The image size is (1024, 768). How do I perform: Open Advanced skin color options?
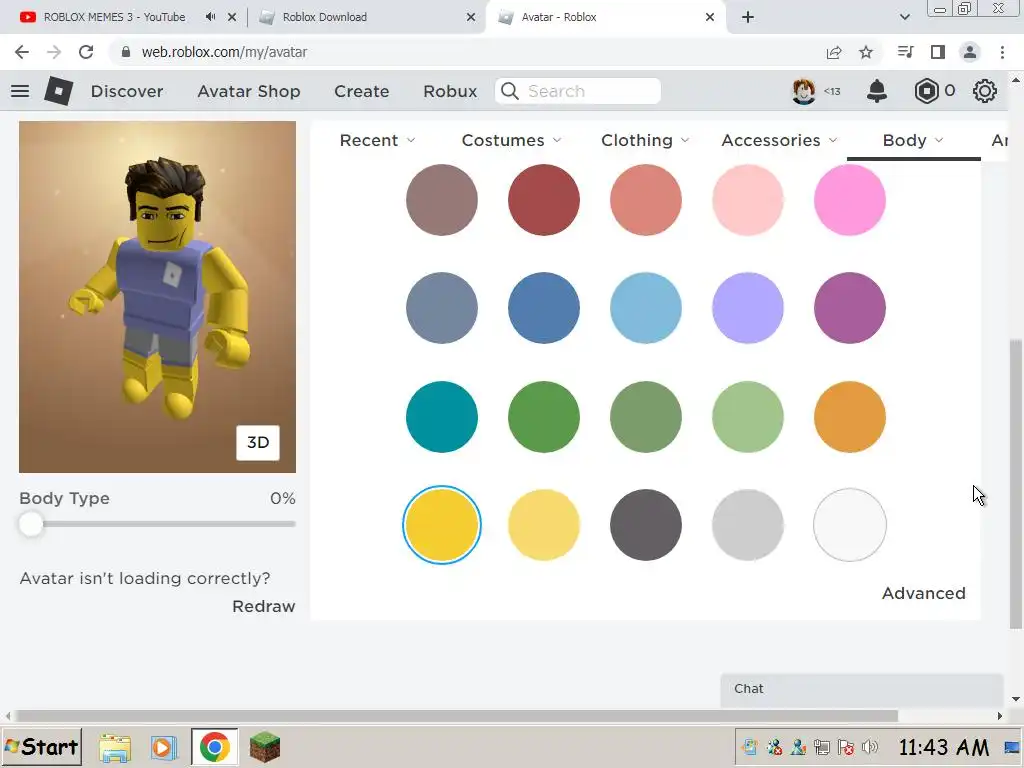[923, 594]
